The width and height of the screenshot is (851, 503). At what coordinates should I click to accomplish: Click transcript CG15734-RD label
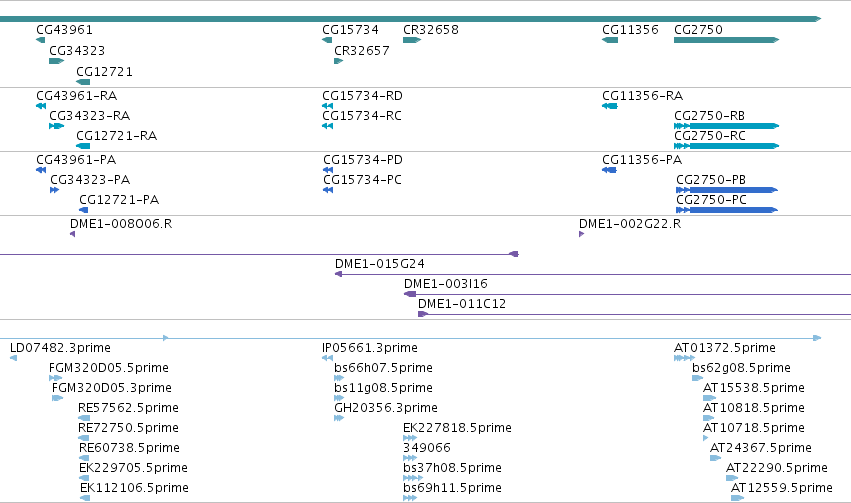363,96
